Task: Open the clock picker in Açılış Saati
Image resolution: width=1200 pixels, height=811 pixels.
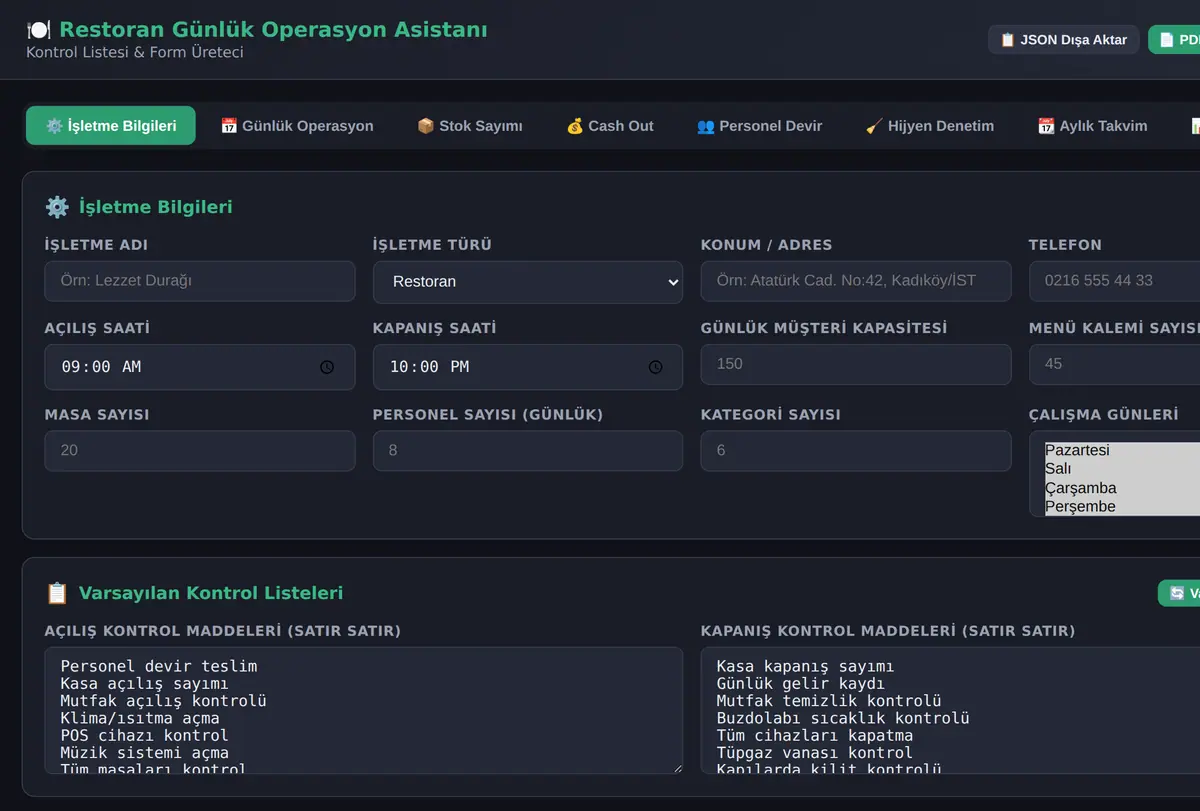Action: tap(327, 367)
